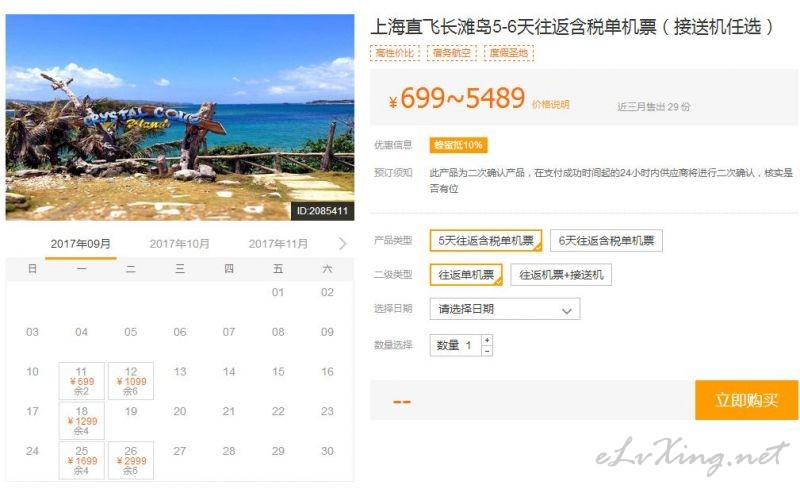Click the 立即购买 button
The height and width of the screenshot is (489, 800).
[746, 400]
